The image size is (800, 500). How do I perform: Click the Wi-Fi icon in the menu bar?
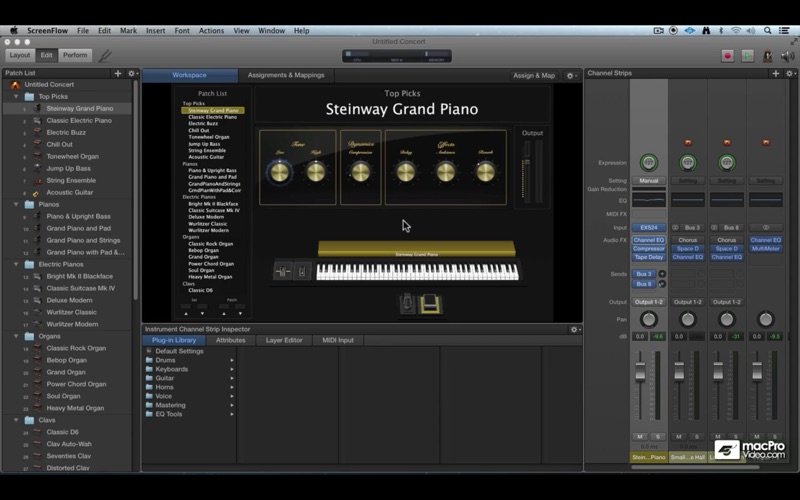(x=735, y=31)
